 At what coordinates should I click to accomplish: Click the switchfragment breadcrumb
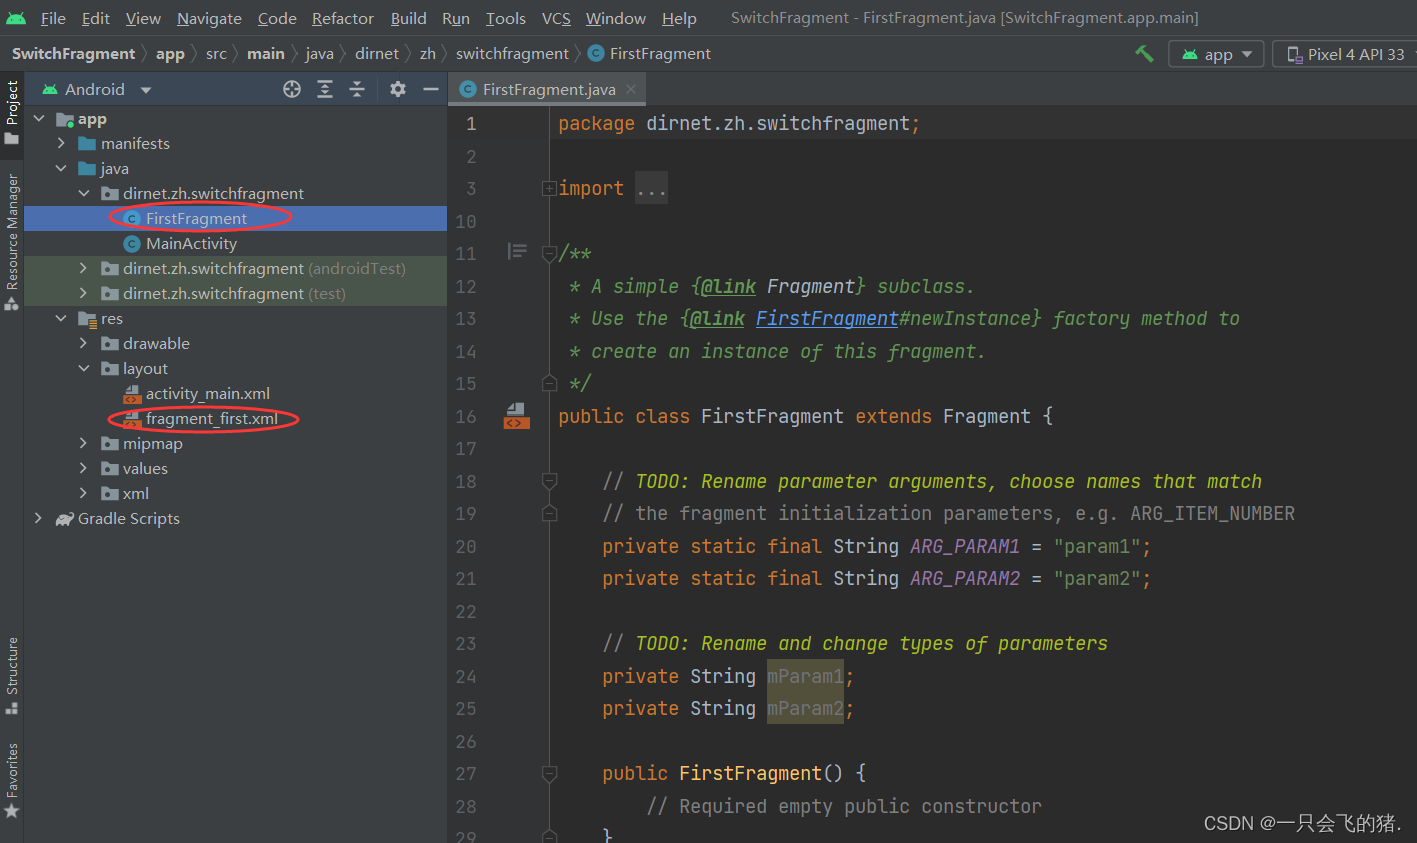512,54
